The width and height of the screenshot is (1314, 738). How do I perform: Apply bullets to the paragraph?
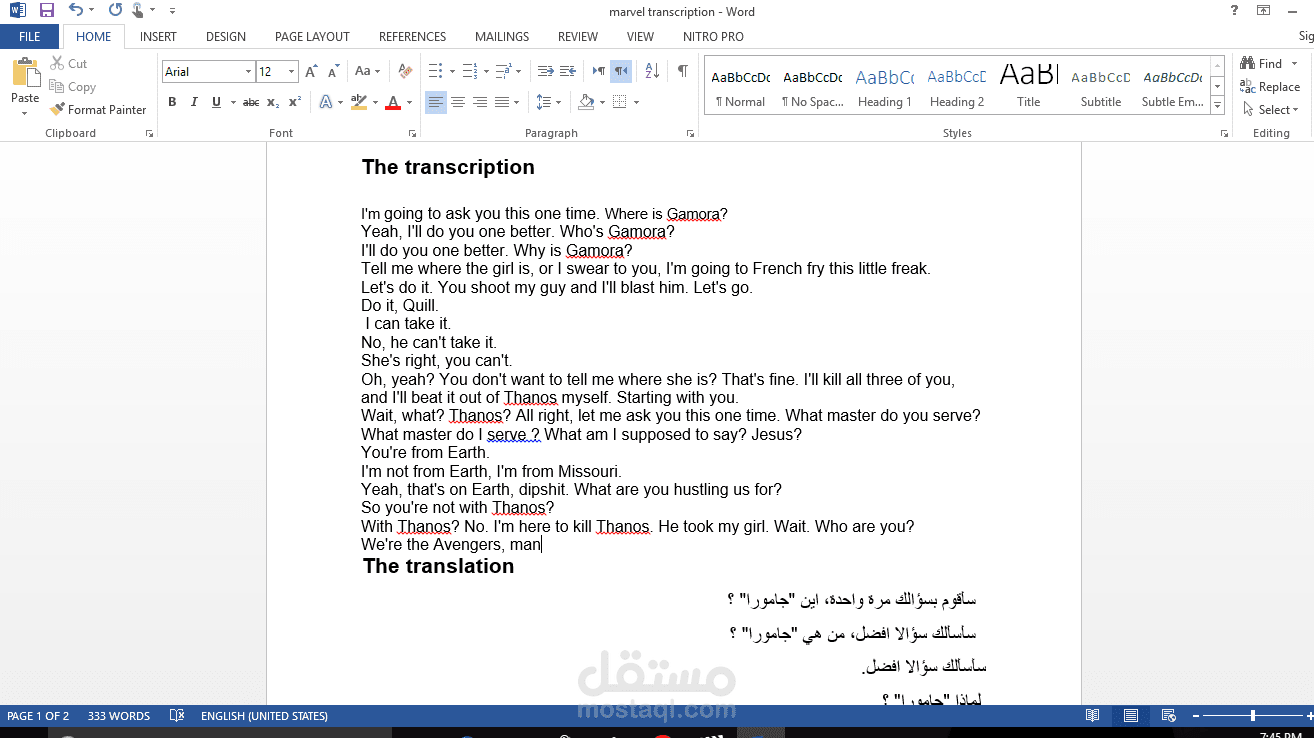pyautogui.click(x=435, y=72)
